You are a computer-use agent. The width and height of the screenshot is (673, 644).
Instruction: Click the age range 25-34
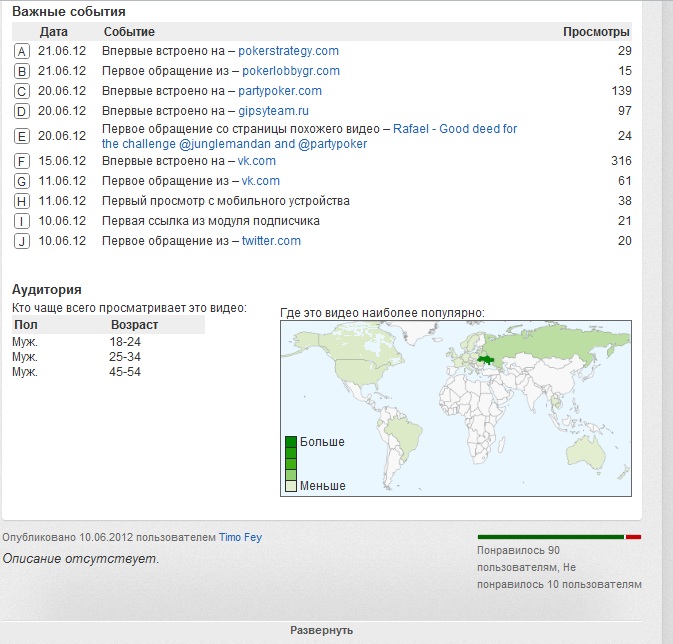point(125,357)
